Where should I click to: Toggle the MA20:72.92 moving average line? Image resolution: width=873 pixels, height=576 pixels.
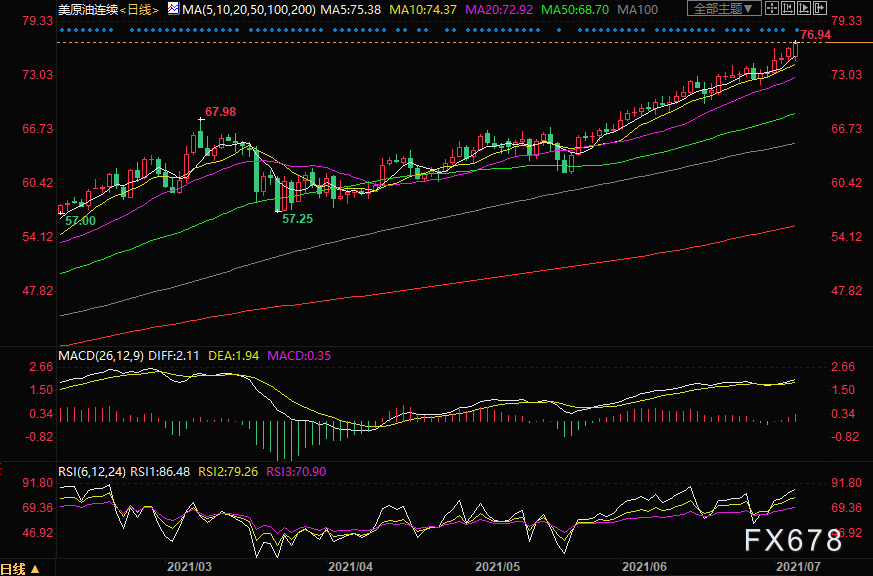point(499,9)
